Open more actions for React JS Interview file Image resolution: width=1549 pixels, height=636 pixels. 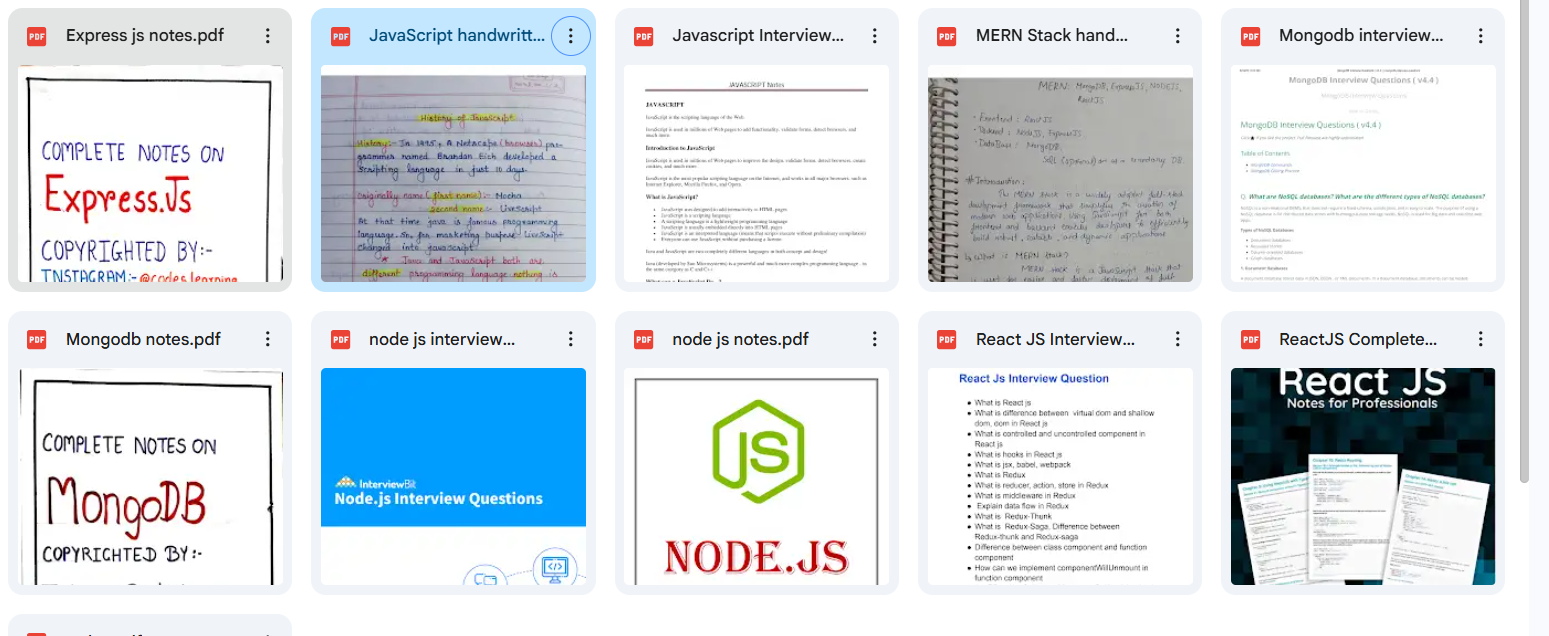[x=1177, y=340]
